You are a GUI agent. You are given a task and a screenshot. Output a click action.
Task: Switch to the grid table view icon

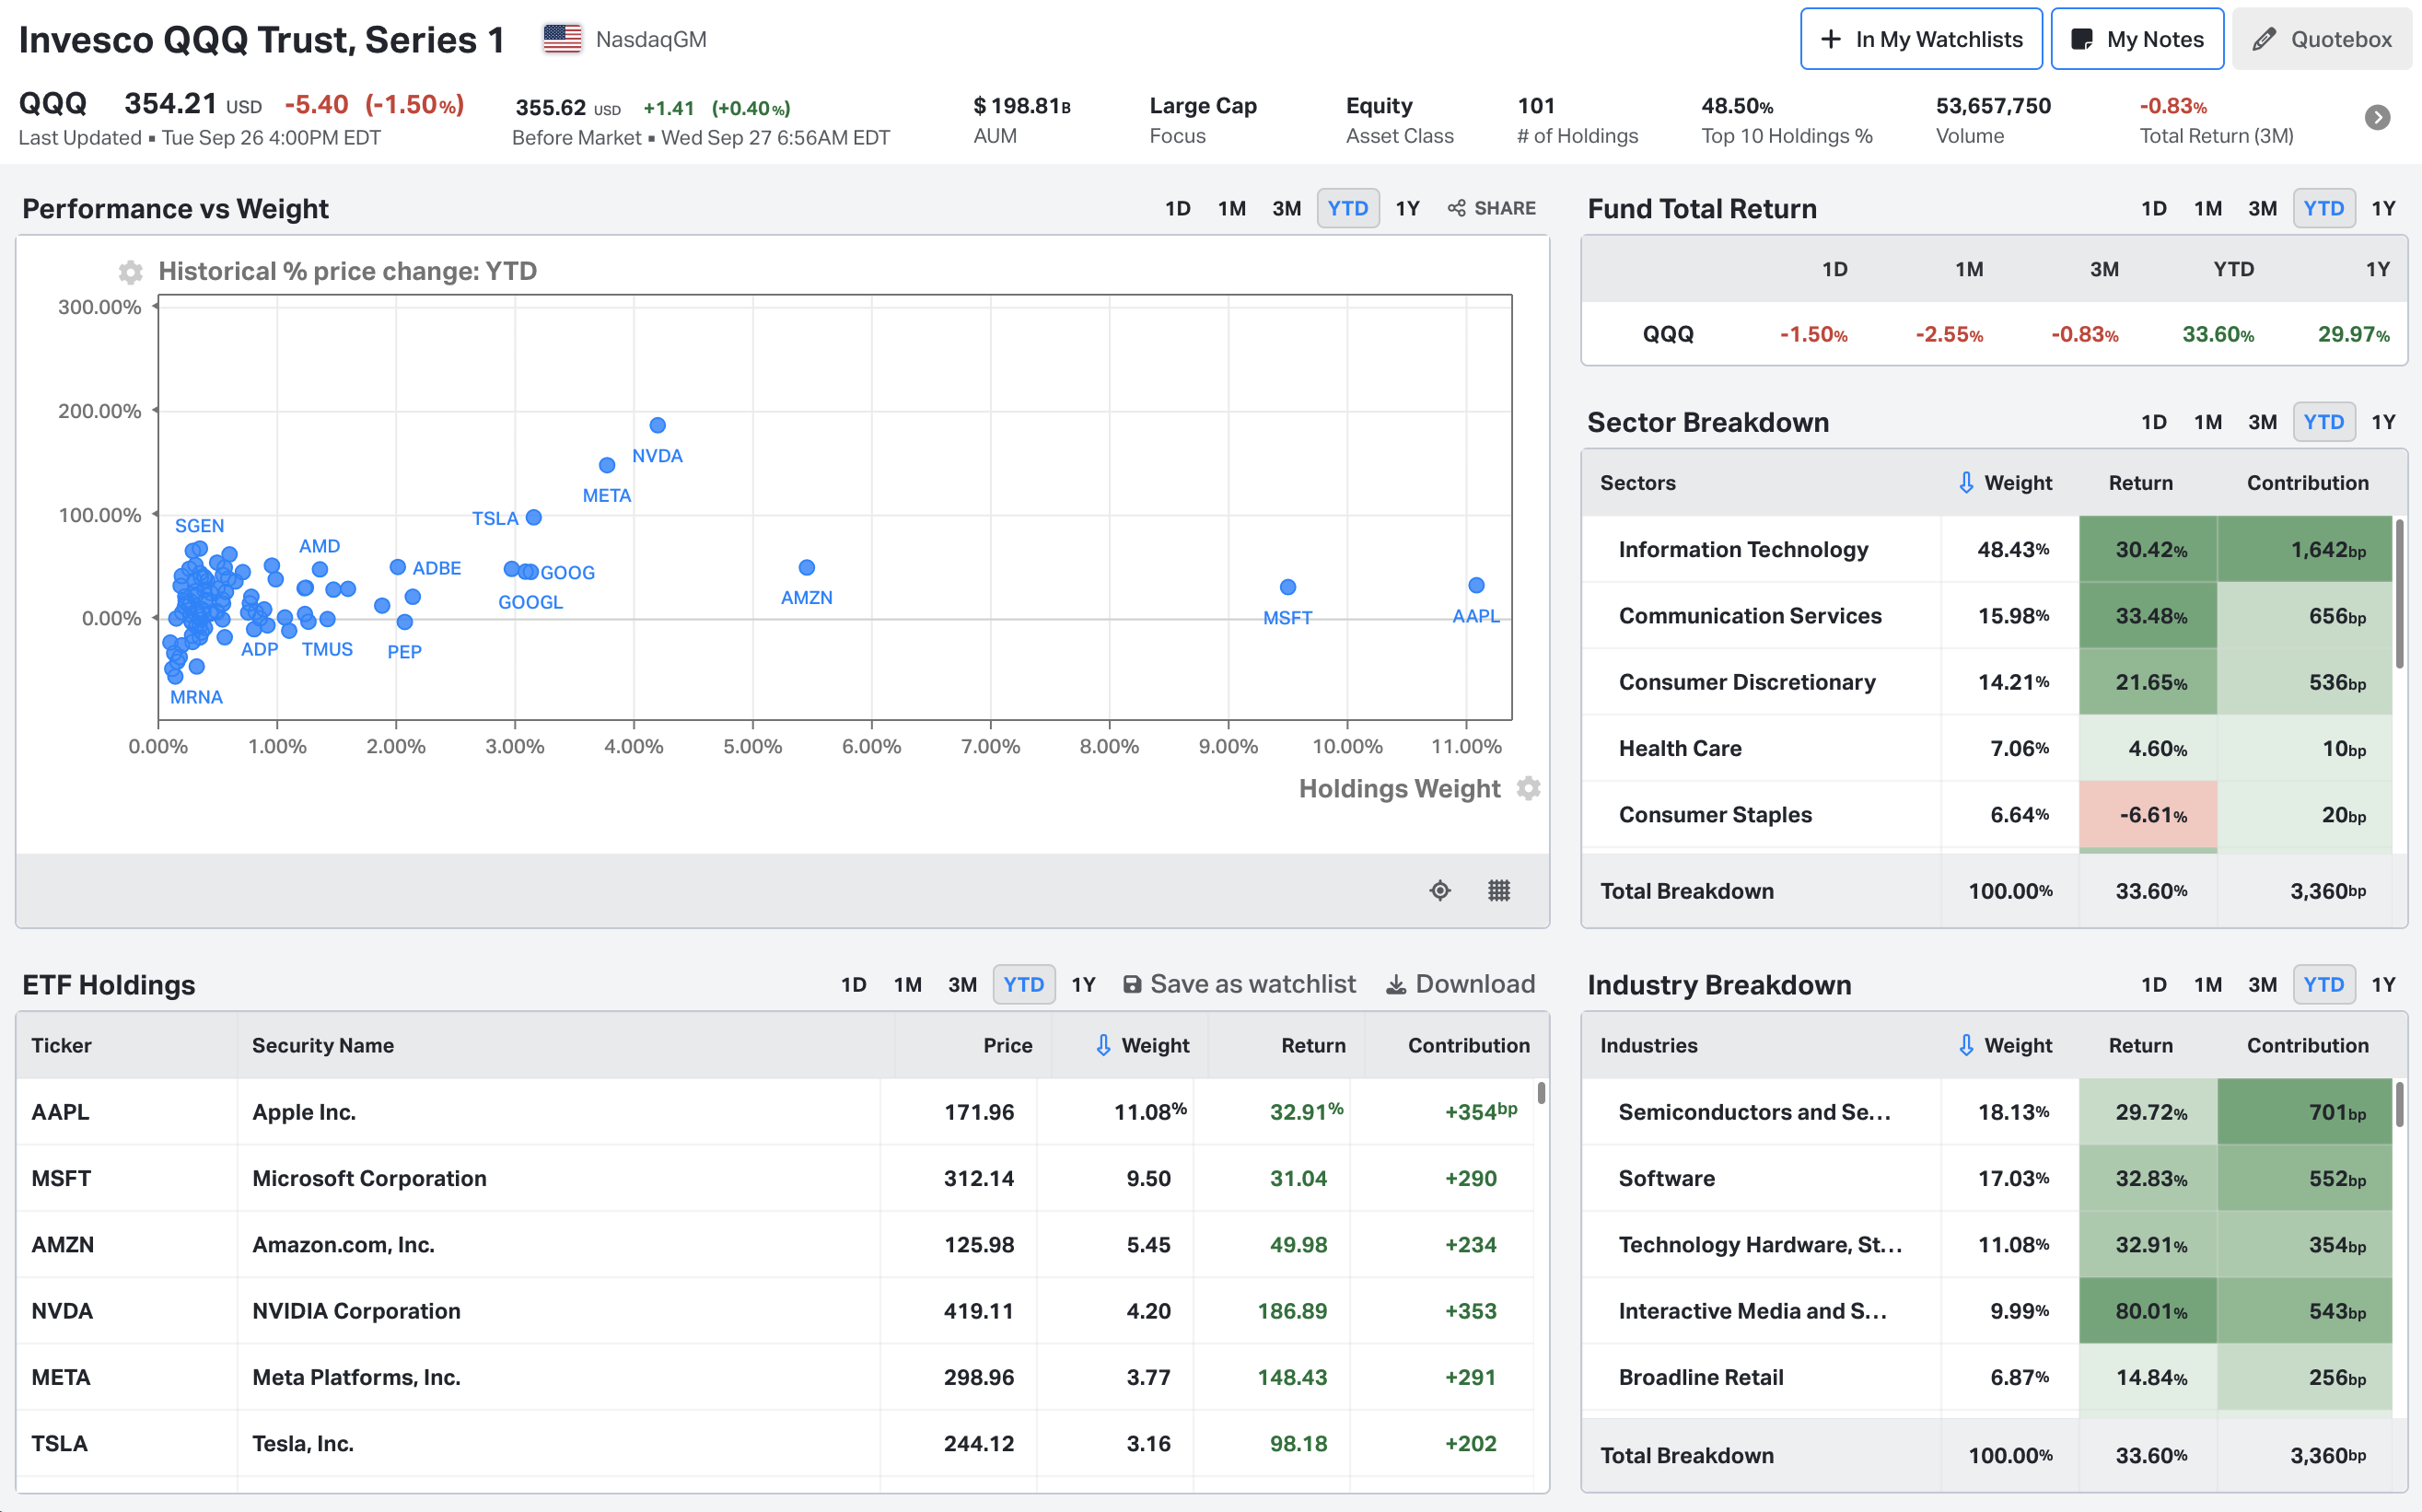pos(1499,890)
